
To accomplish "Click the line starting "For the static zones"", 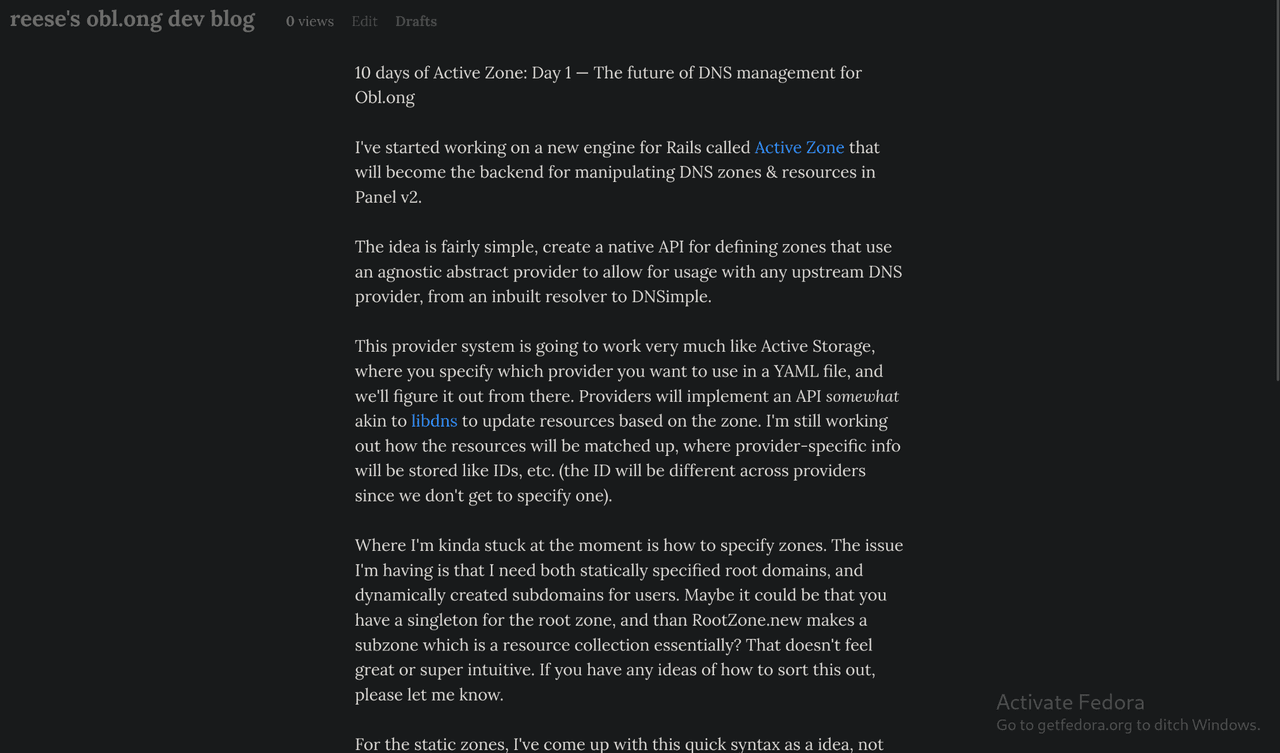I will [619, 744].
